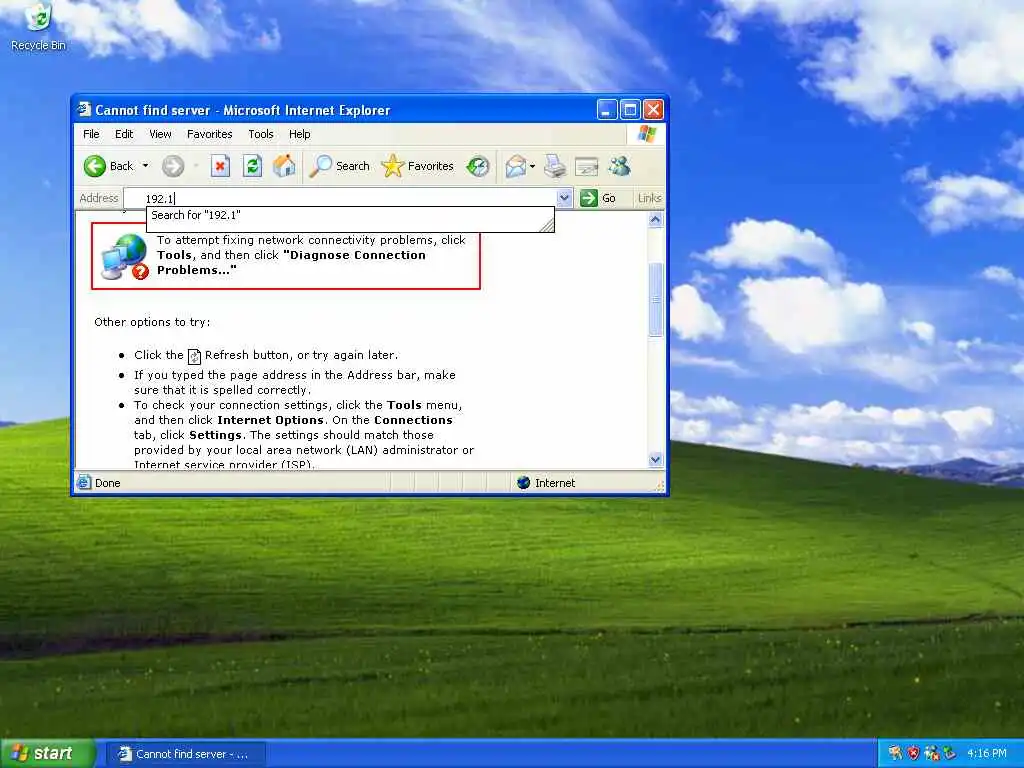Image resolution: width=1024 pixels, height=768 pixels.
Task: Expand the Address bar dropdown arrow
Action: (x=564, y=198)
